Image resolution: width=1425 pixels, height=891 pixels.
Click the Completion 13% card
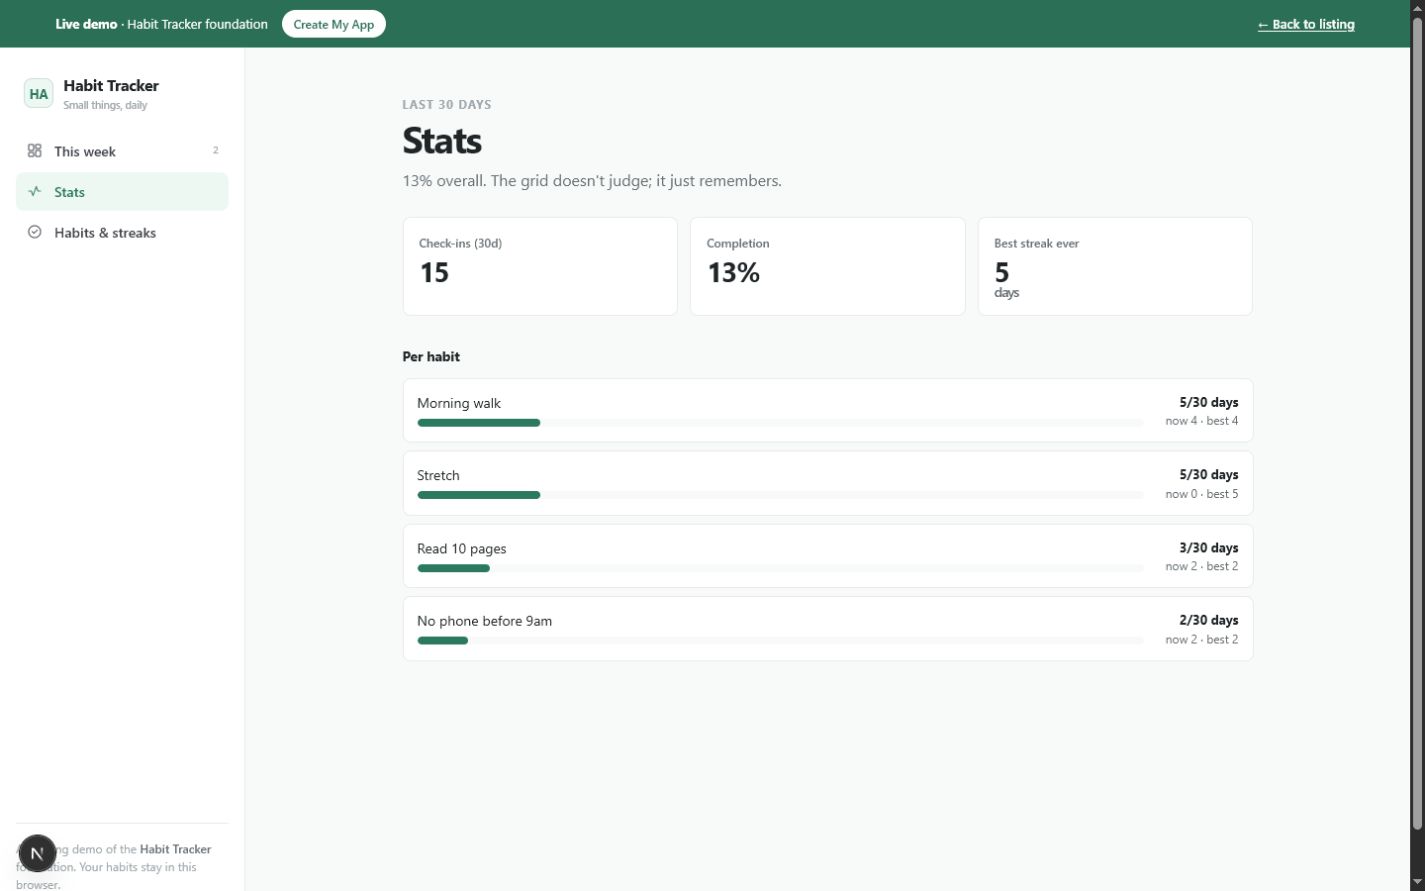tap(828, 266)
